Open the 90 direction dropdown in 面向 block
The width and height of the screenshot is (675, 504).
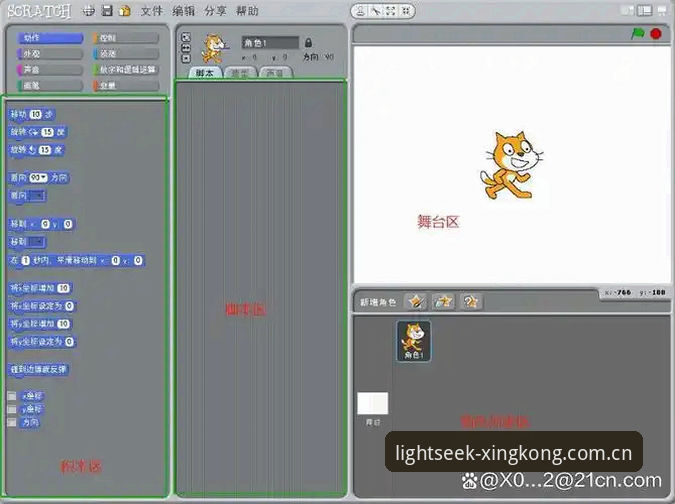(38, 177)
